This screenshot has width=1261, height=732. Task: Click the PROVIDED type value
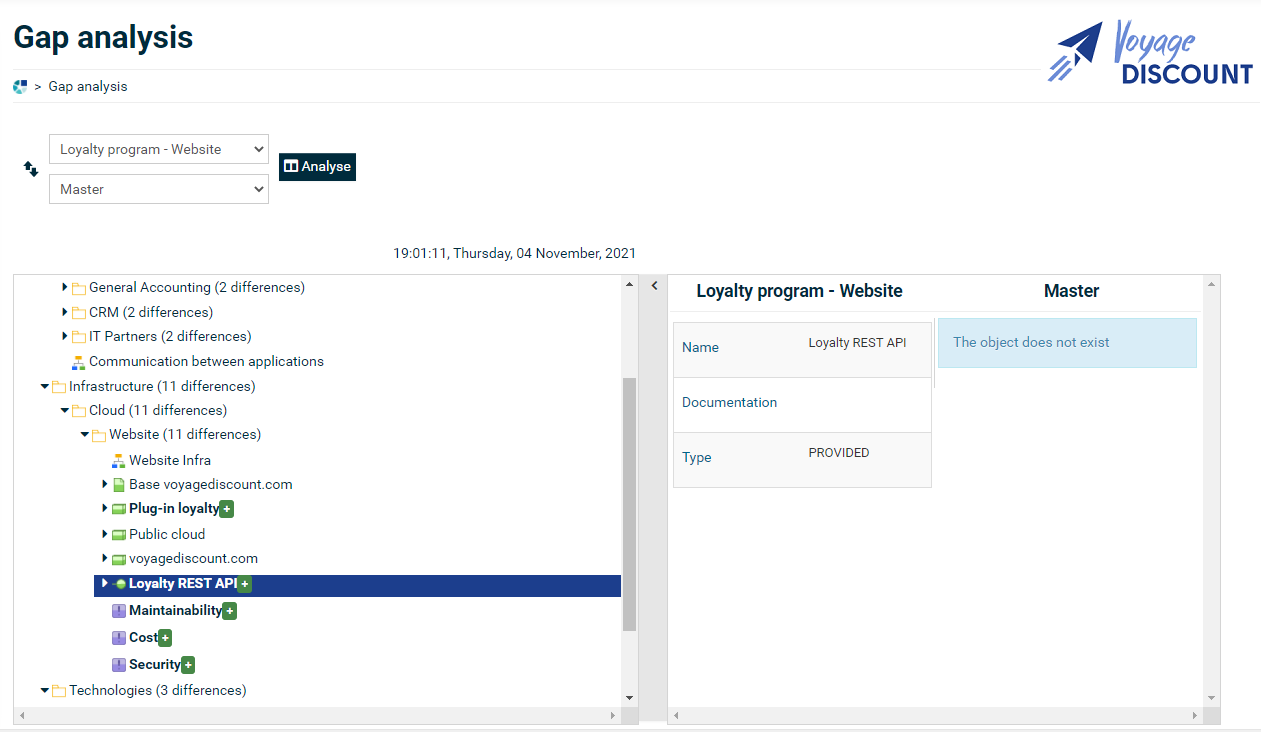pyautogui.click(x=839, y=453)
